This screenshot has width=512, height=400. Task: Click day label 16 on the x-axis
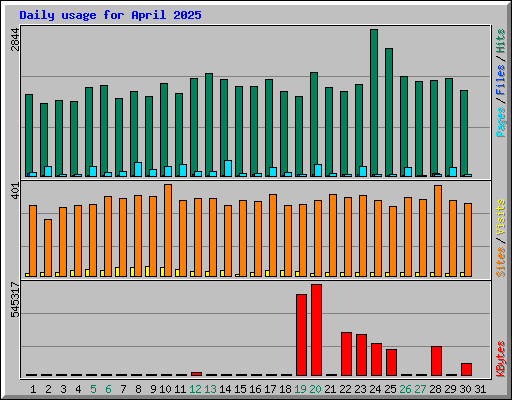(x=255, y=389)
